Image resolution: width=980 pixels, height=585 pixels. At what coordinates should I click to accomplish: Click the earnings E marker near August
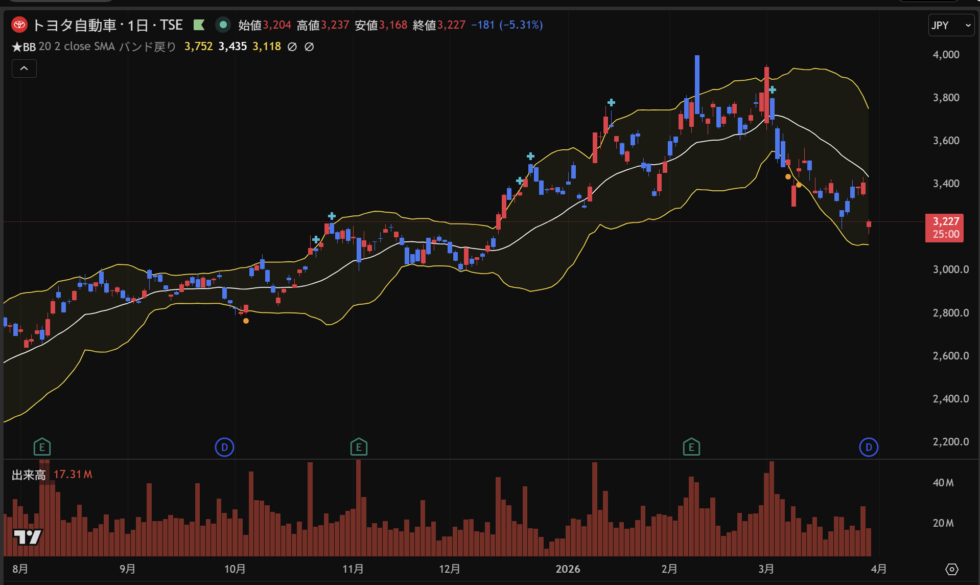point(42,446)
